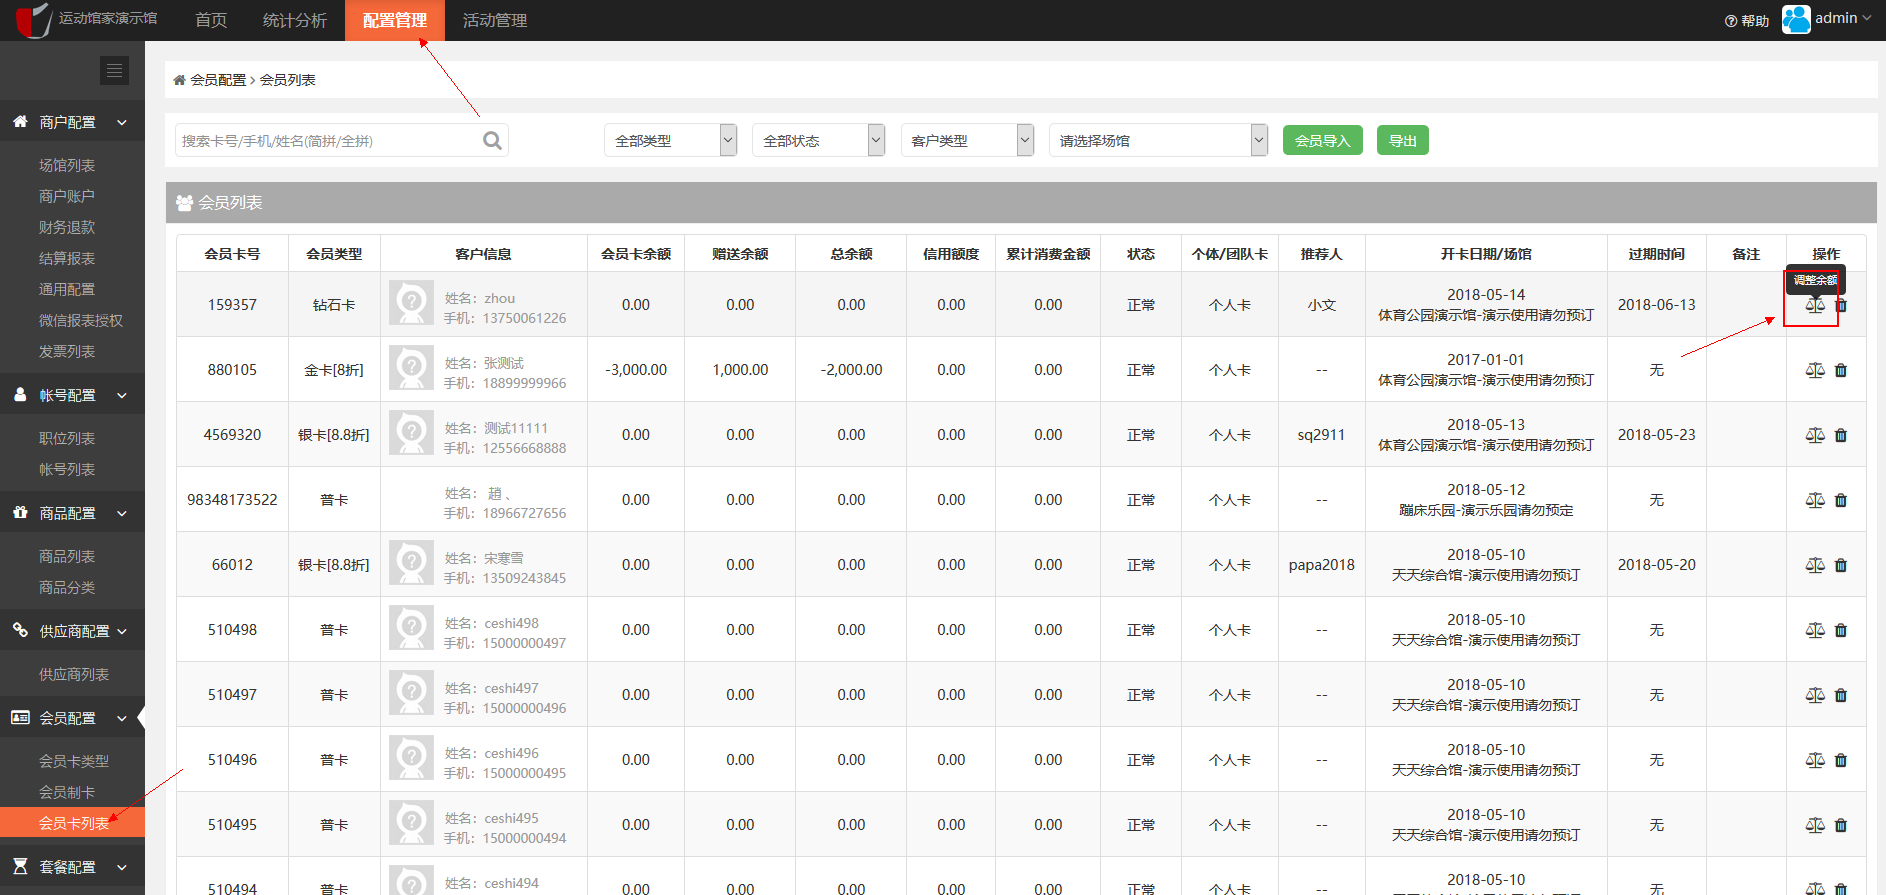
Task: Open adjust balance for member 510498
Action: 1815,630
